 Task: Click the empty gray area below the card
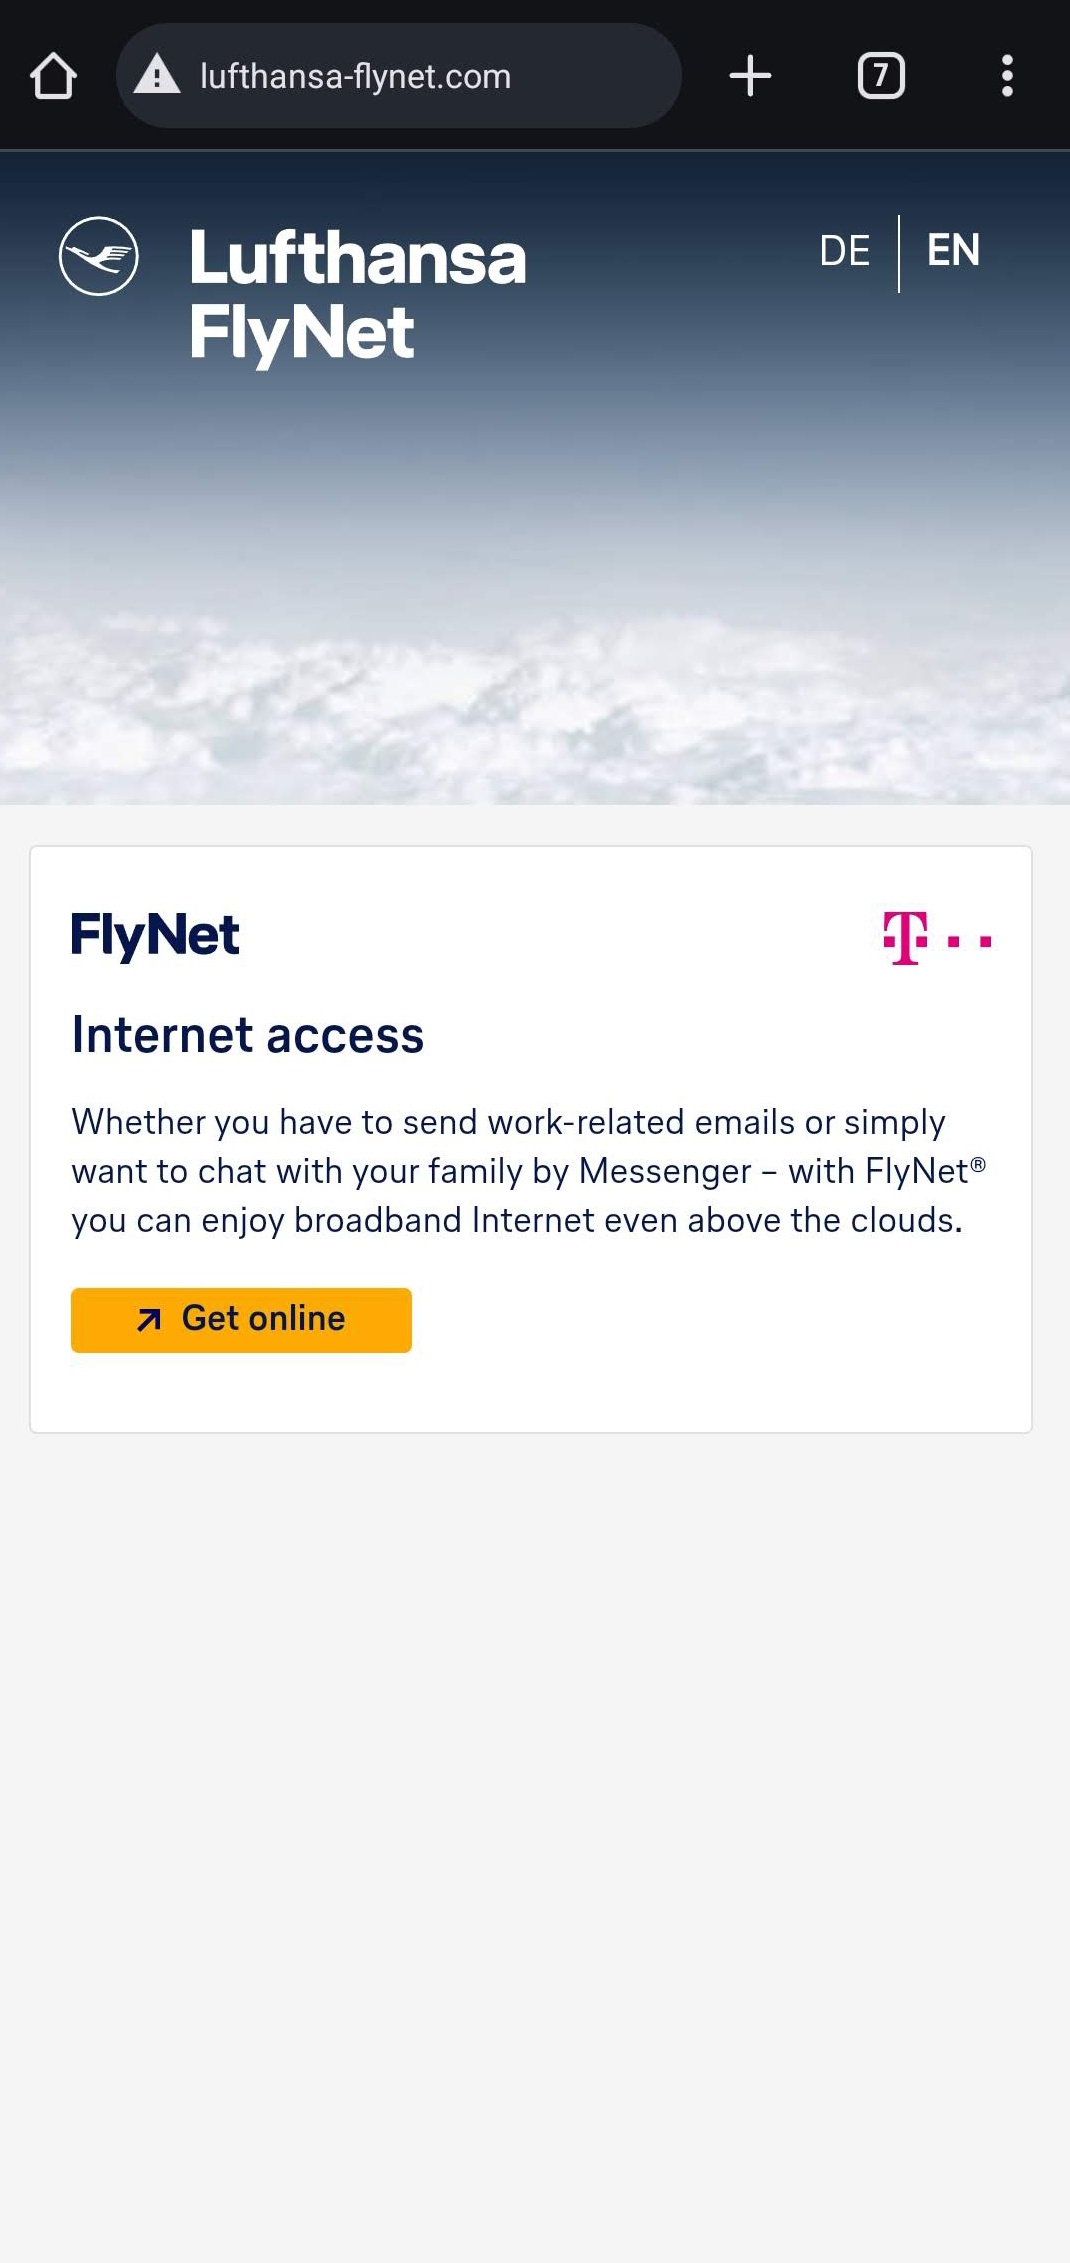click(535, 1800)
